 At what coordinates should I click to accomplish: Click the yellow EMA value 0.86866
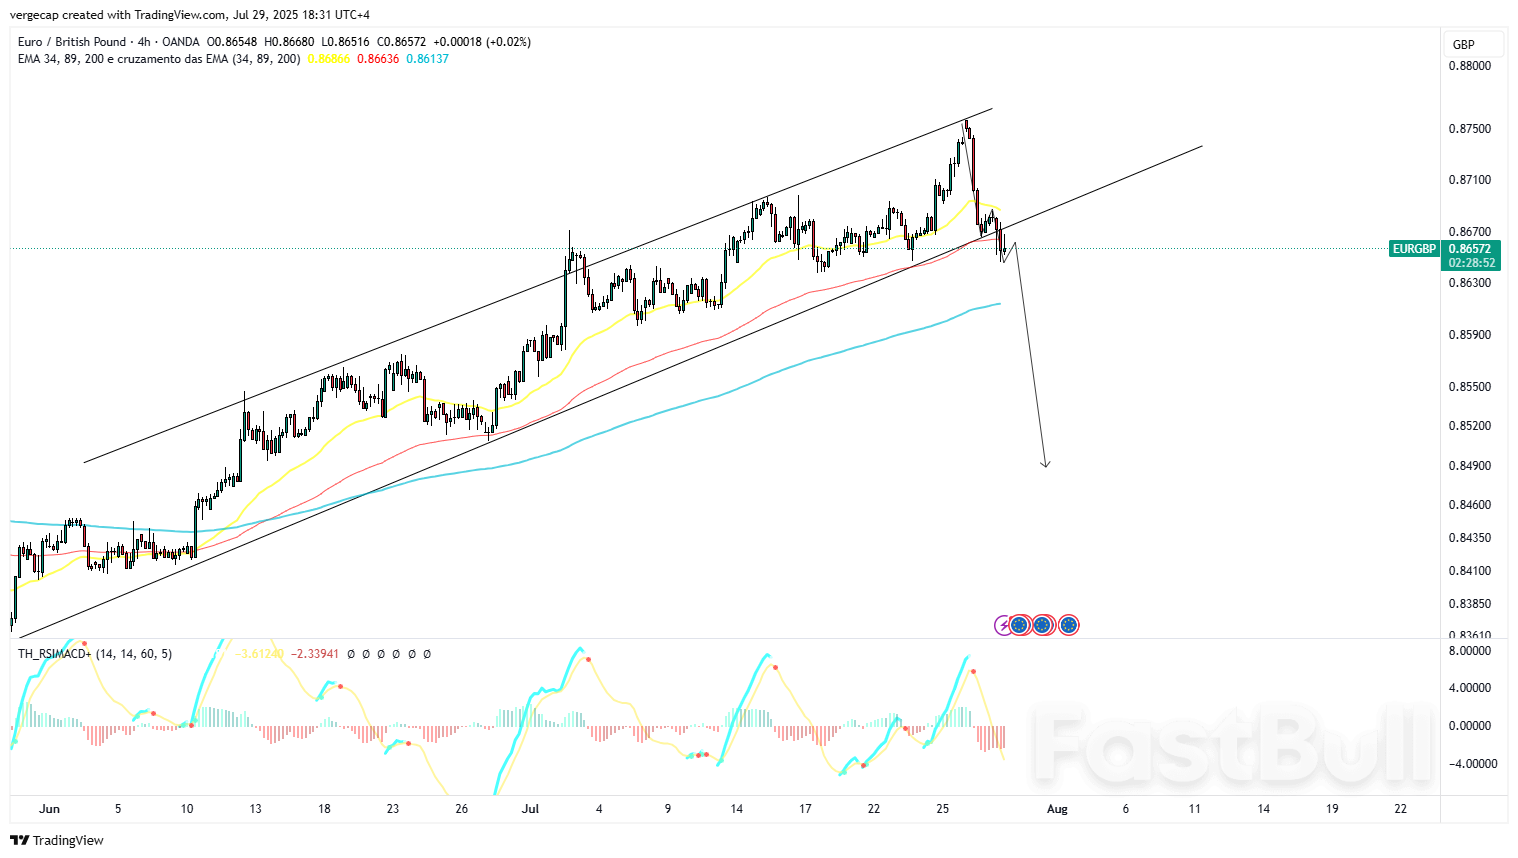329,59
